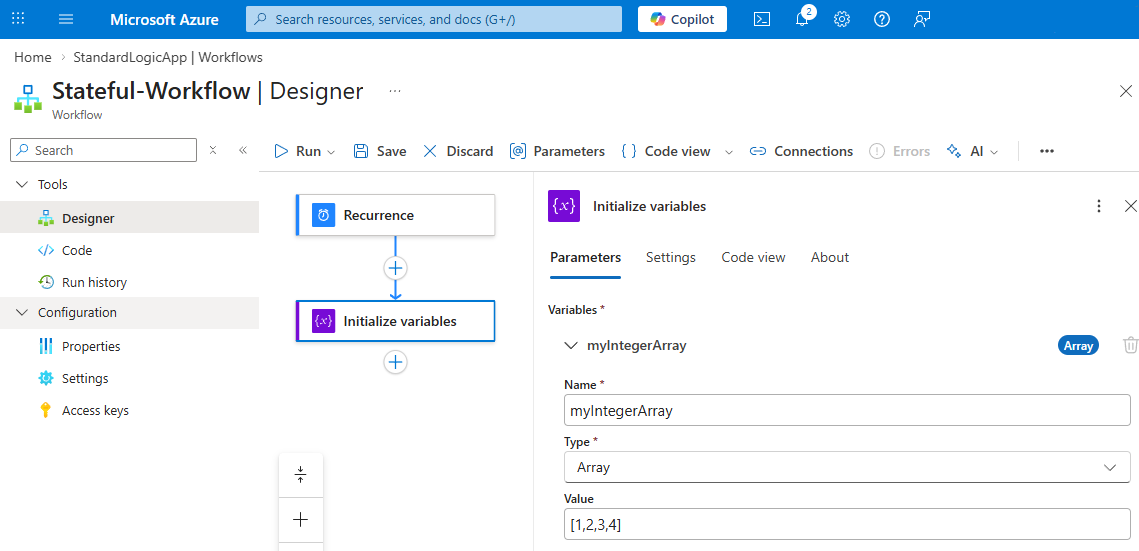Open the Type dropdown showing Array
Image resolution: width=1139 pixels, height=551 pixels.
coord(847,468)
